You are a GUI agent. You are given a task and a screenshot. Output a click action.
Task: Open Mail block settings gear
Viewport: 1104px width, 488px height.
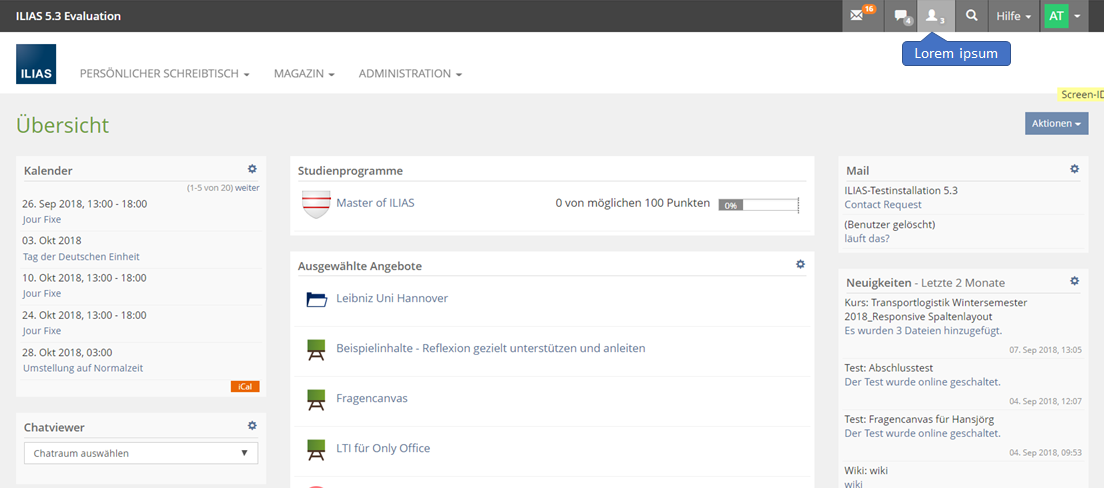(x=1074, y=169)
